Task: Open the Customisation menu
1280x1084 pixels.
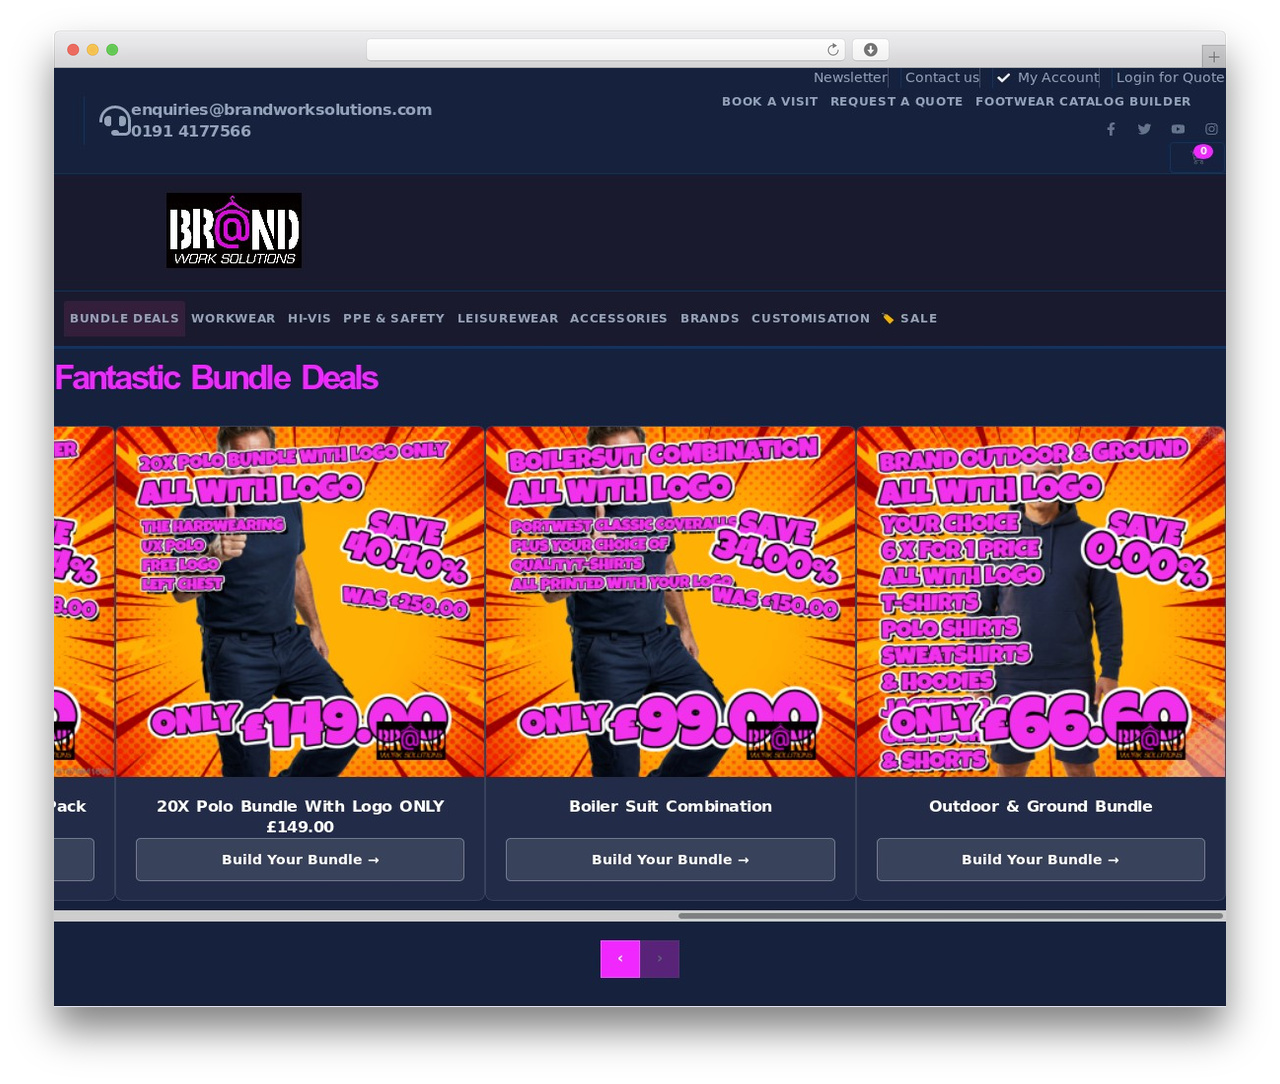Action: 811,318
